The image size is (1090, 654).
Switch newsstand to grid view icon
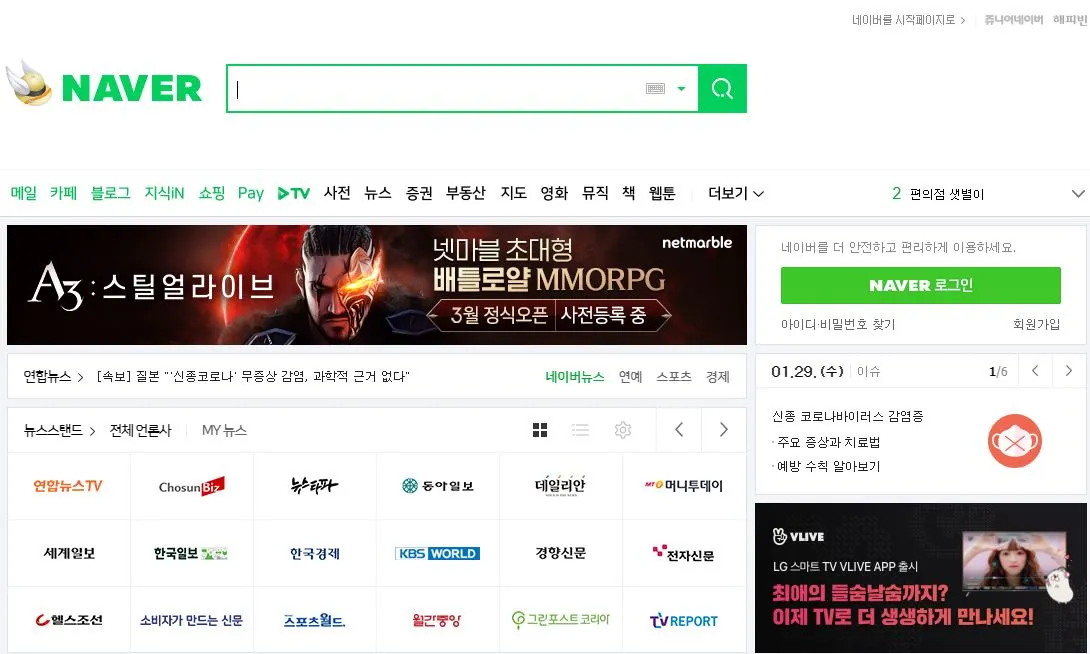click(x=540, y=430)
